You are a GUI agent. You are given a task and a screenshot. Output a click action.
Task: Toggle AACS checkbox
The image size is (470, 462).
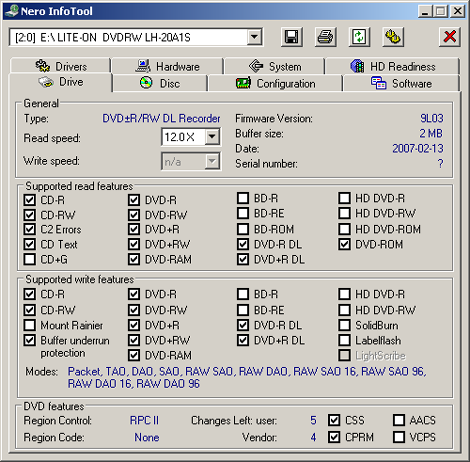pyautogui.click(x=399, y=420)
